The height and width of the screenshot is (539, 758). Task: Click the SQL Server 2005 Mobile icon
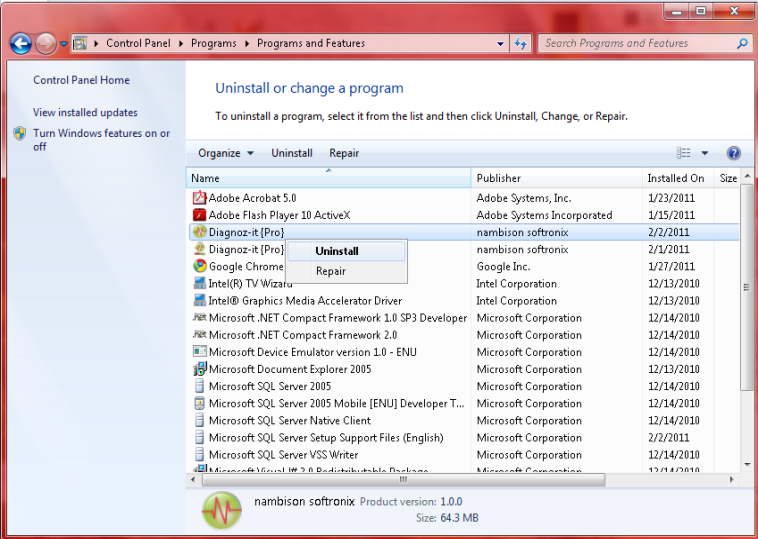[x=199, y=403]
